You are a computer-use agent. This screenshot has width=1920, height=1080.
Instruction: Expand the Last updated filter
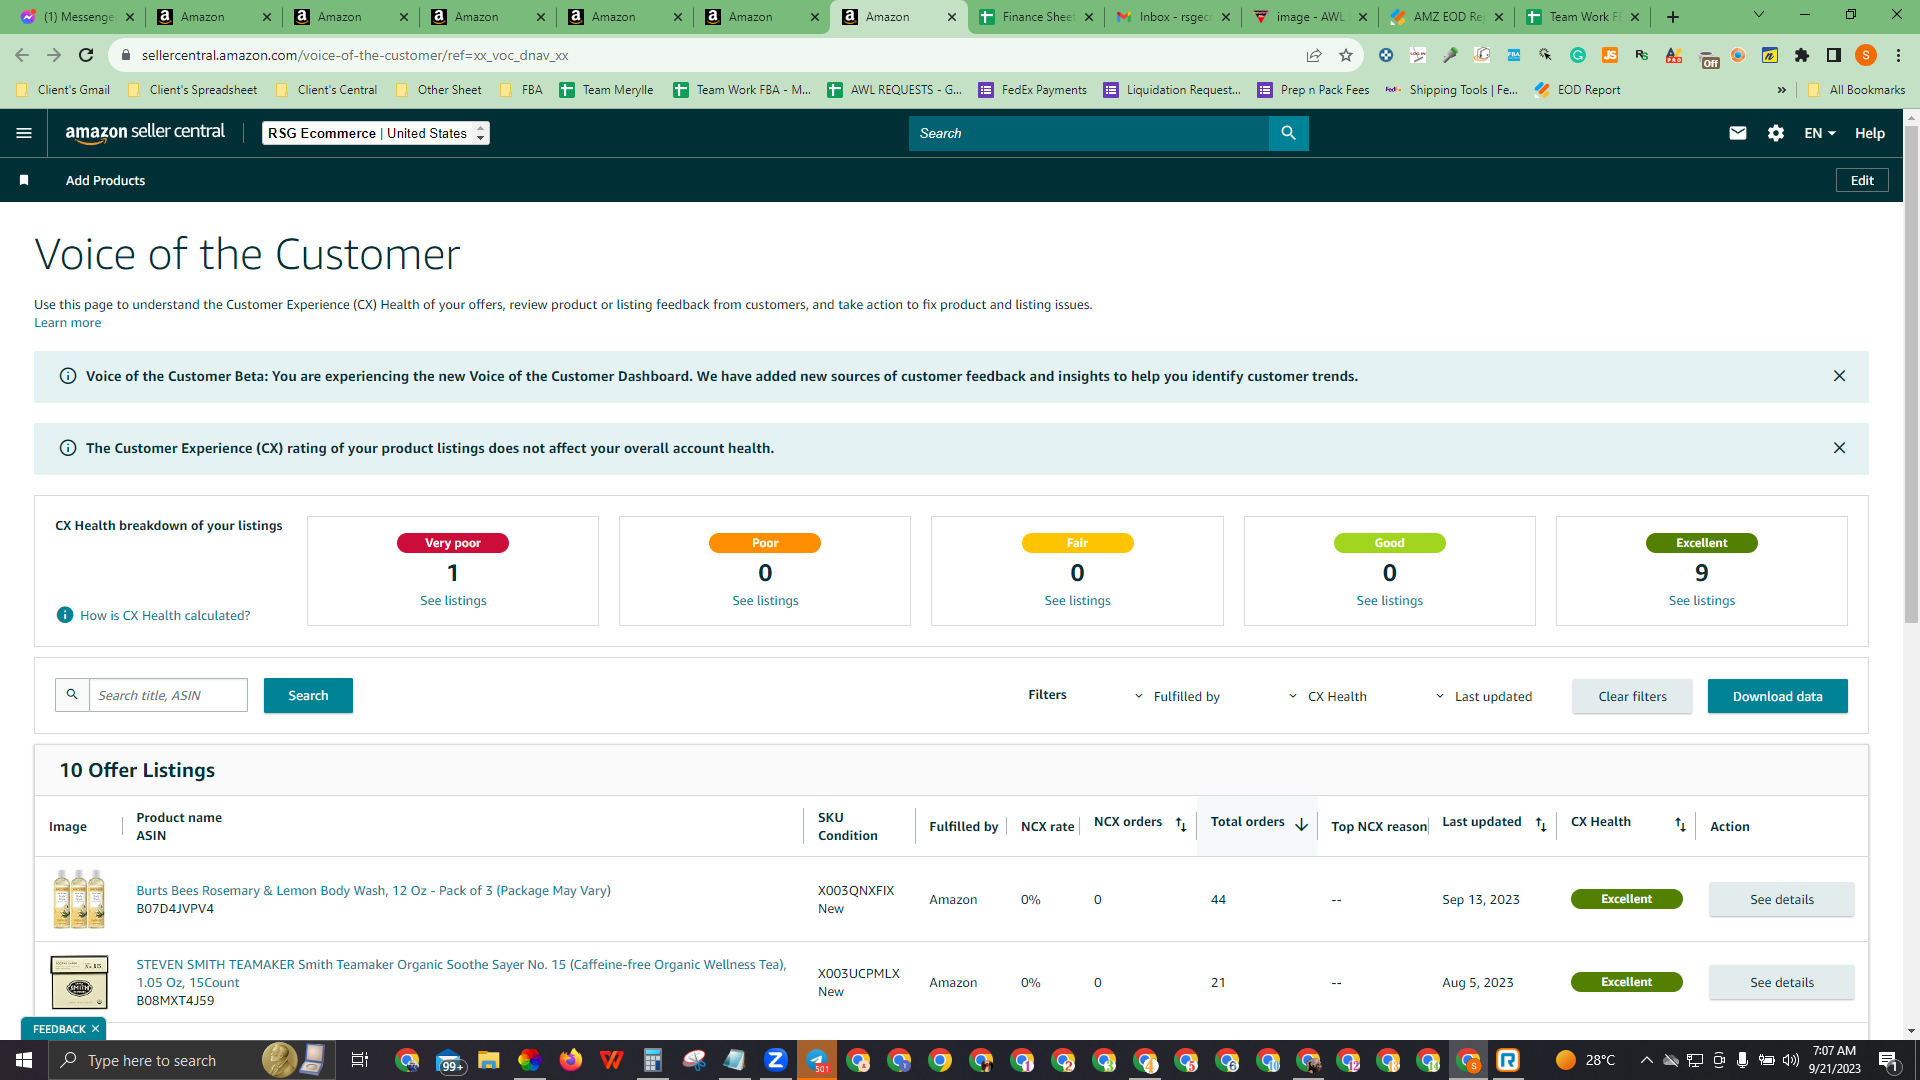tap(1483, 696)
